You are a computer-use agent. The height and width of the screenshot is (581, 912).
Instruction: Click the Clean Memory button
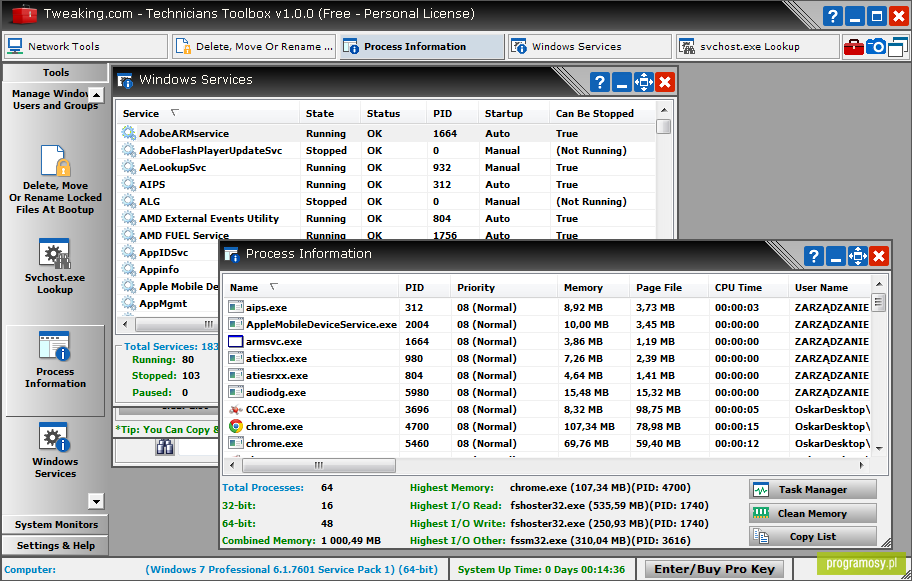(x=813, y=514)
